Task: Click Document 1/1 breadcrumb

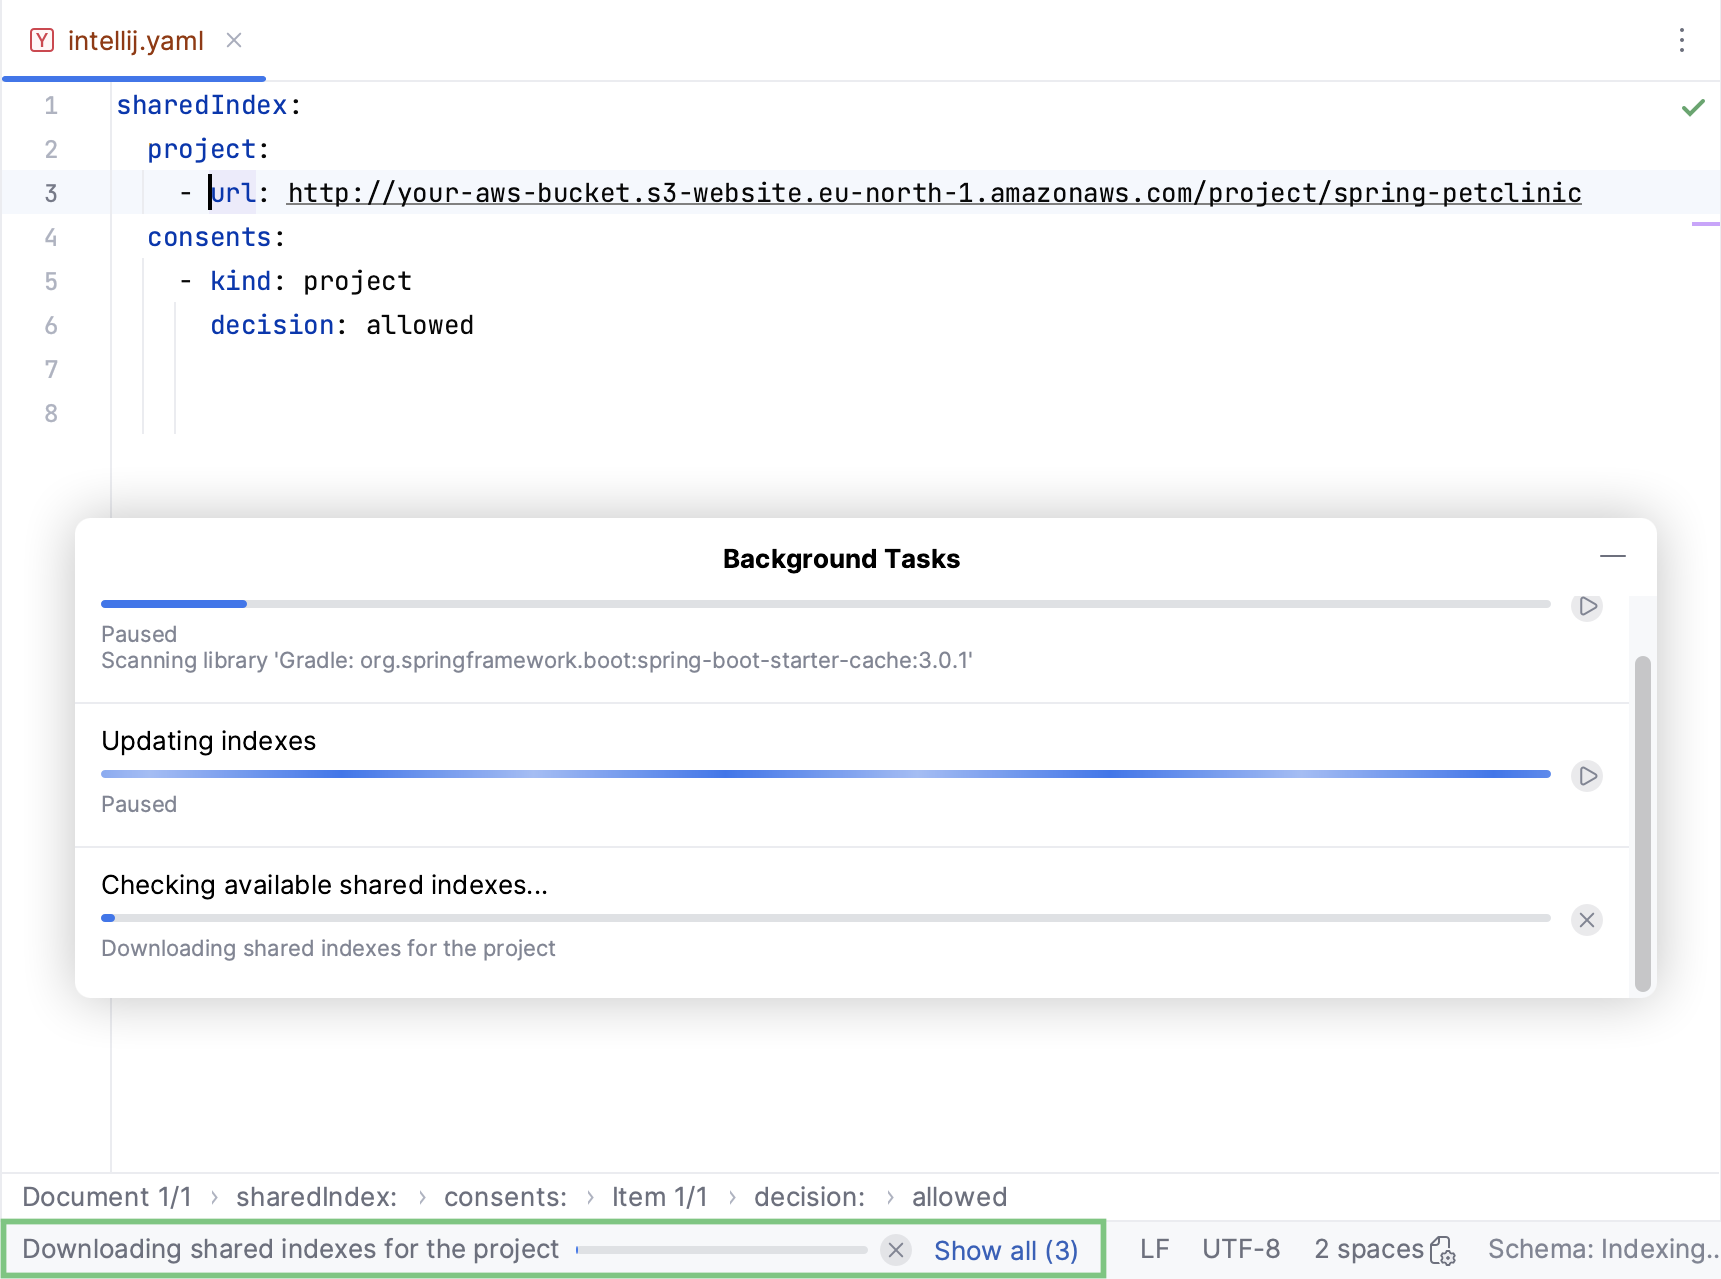Action: coord(107,1197)
